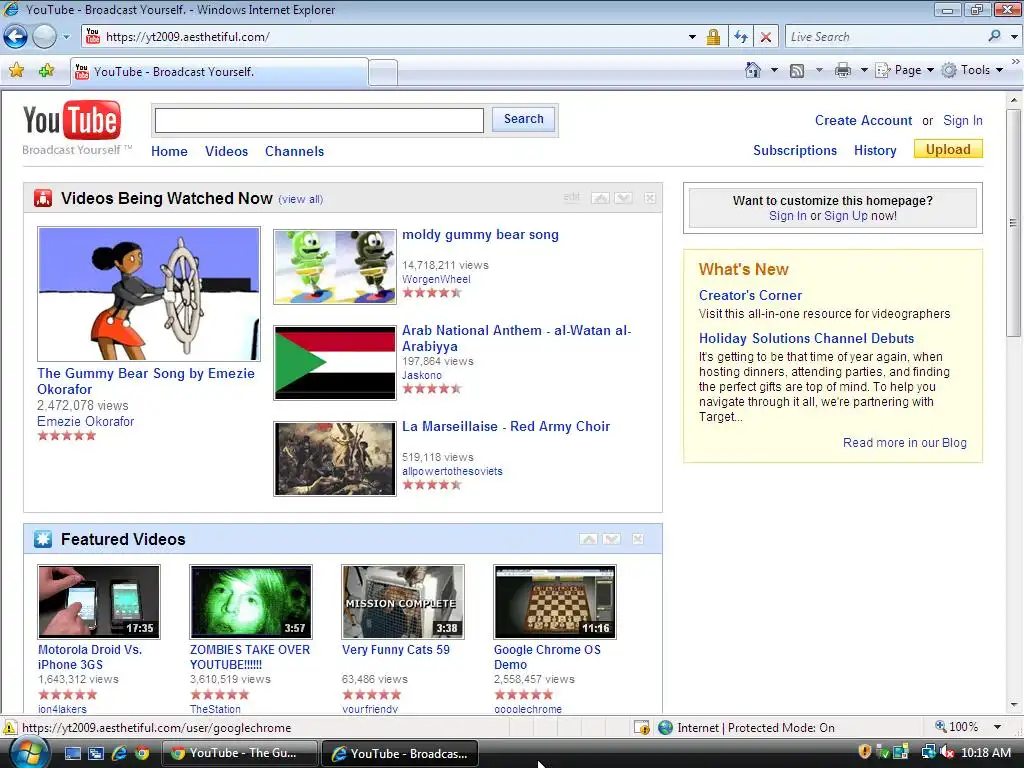
Task: Open the Tools menu
Action: [x=972, y=70]
